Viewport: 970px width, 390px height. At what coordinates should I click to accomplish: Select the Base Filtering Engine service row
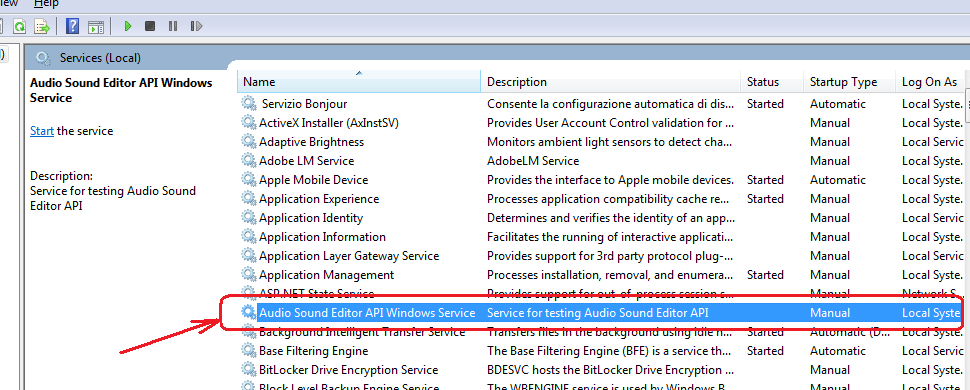click(x=600, y=351)
